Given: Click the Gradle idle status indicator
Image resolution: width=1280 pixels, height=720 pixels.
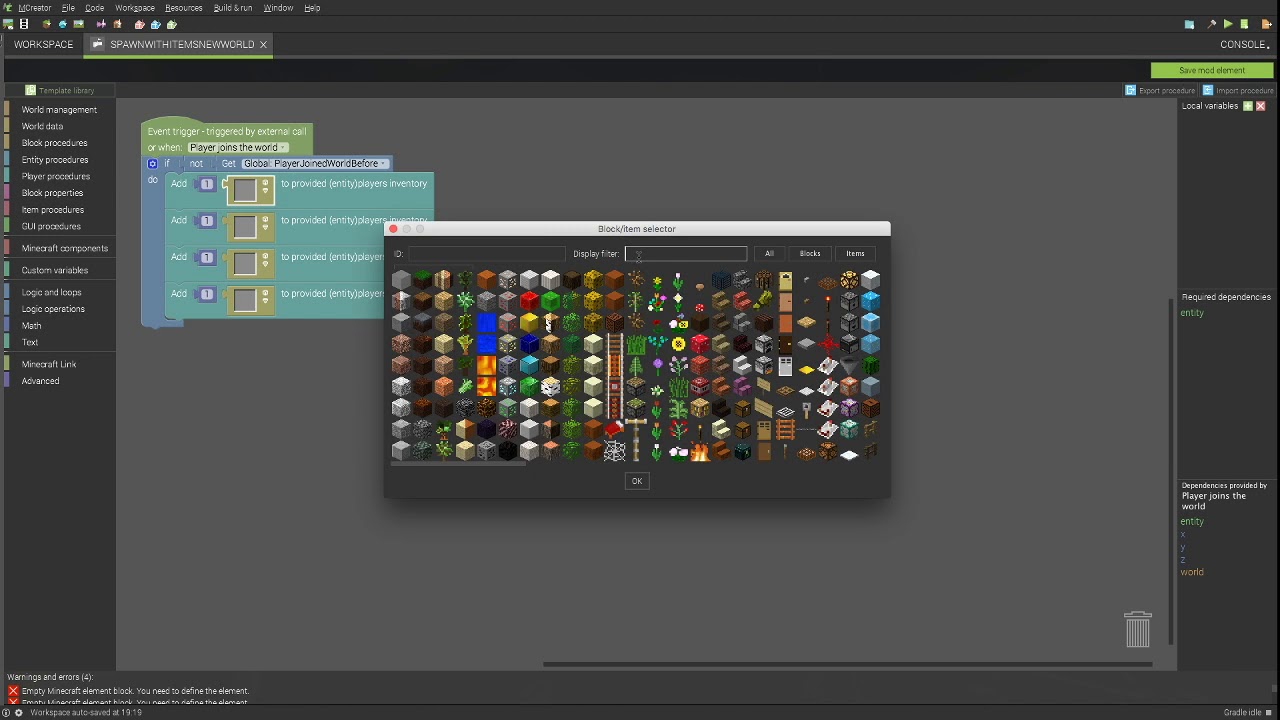Looking at the screenshot, I should (1248, 712).
